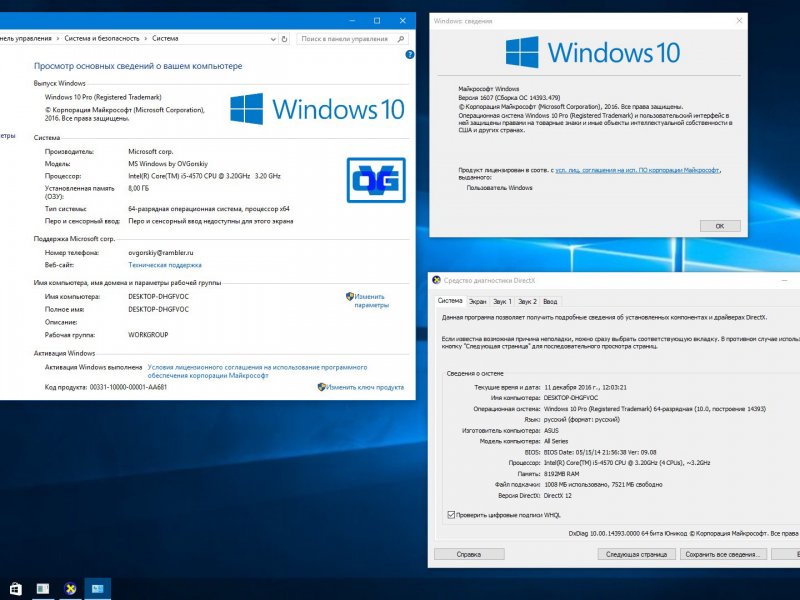Click the manufacturer value Microsoft corp.
The width and height of the screenshot is (800, 600).
click(x=151, y=152)
